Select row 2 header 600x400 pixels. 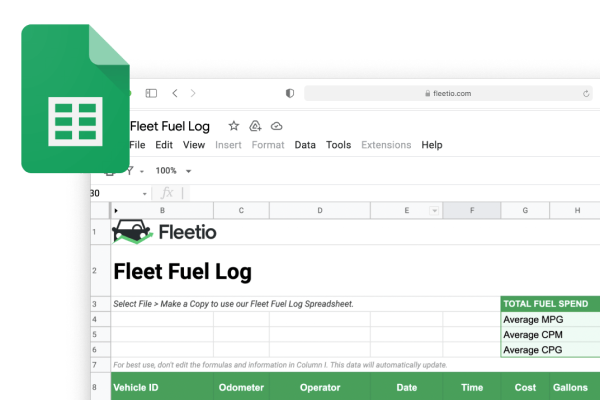coord(100,271)
